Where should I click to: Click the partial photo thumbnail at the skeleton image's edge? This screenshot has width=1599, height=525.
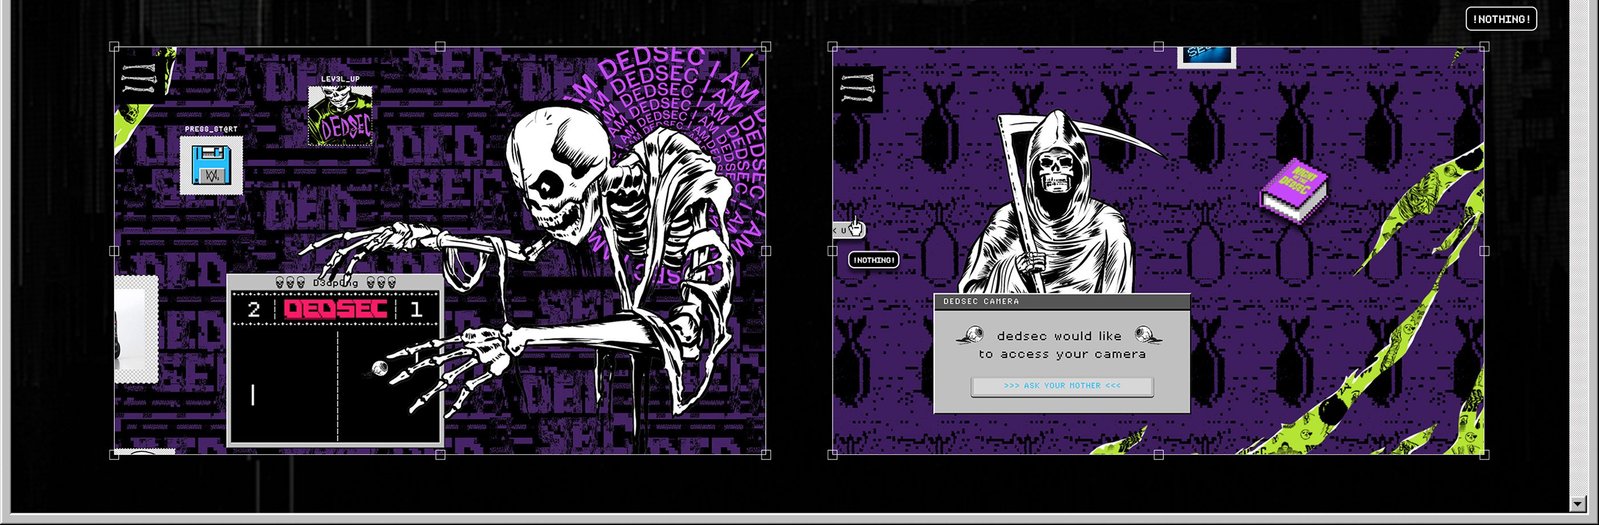pos(136,330)
